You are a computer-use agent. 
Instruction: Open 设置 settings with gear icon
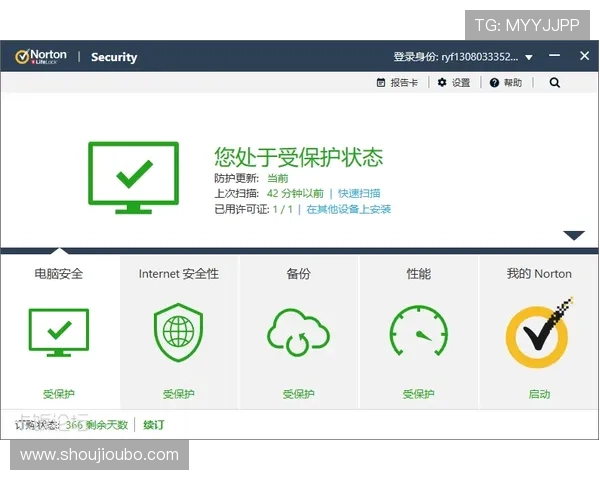pyautogui.click(x=454, y=83)
